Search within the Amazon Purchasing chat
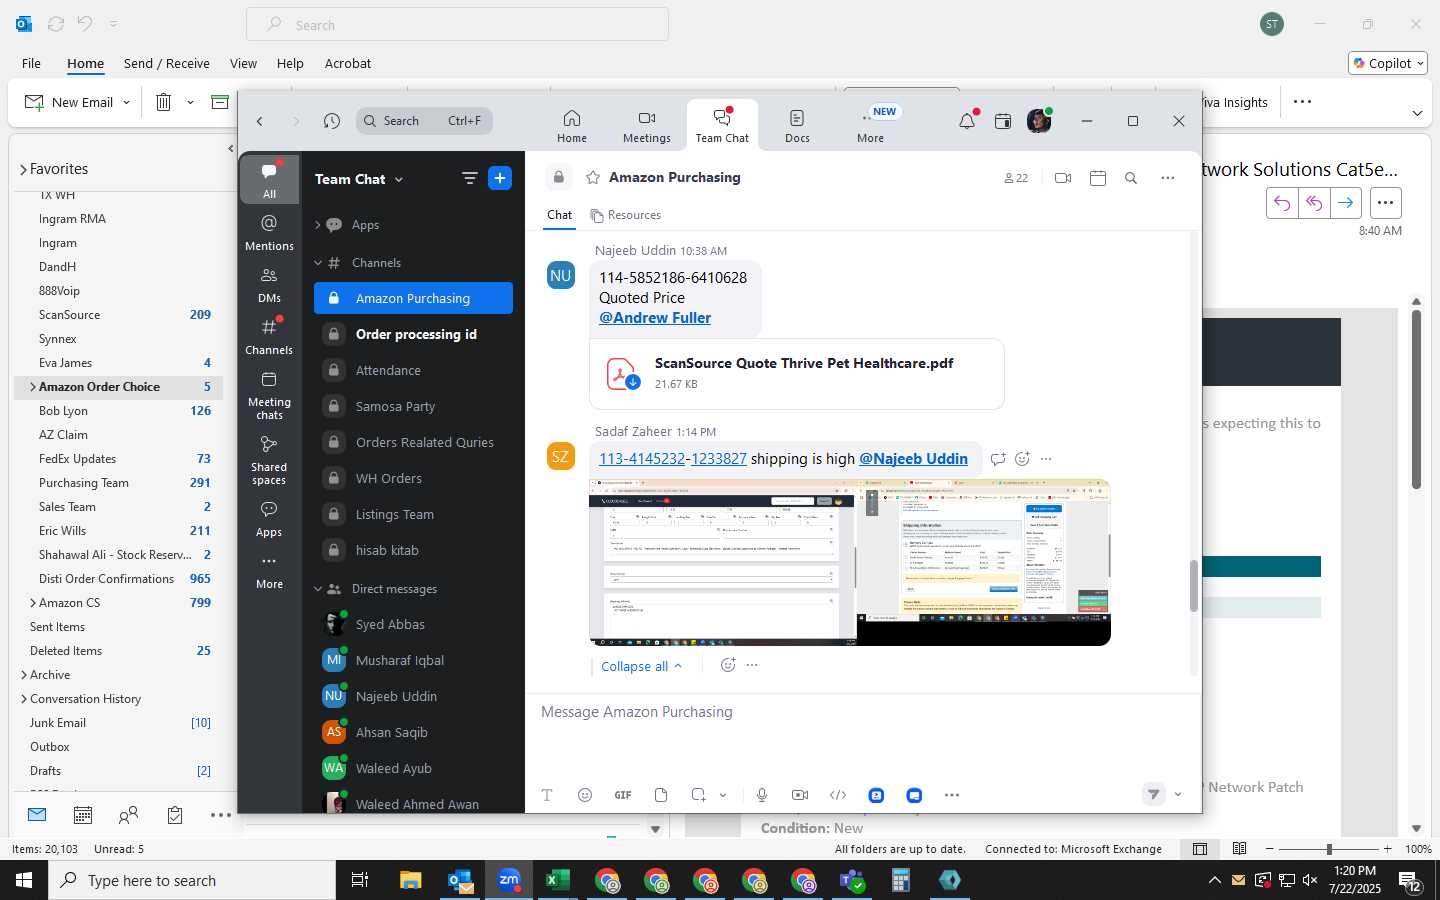This screenshot has width=1440, height=900. click(x=1131, y=178)
